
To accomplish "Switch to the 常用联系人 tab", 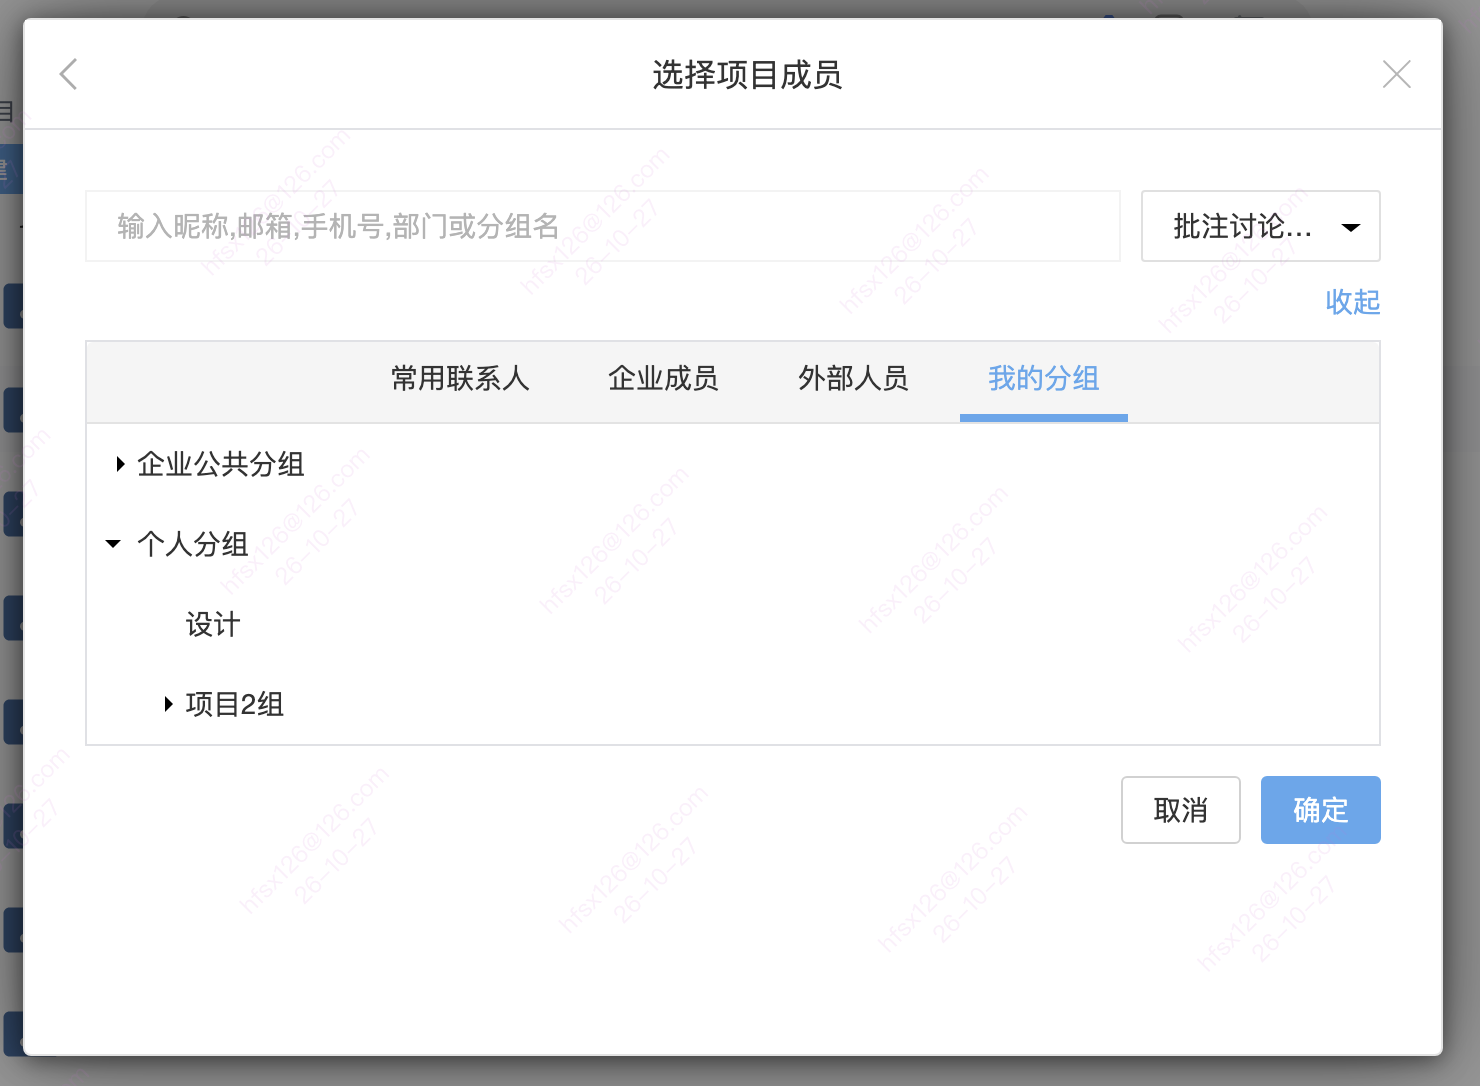I will click(x=460, y=379).
